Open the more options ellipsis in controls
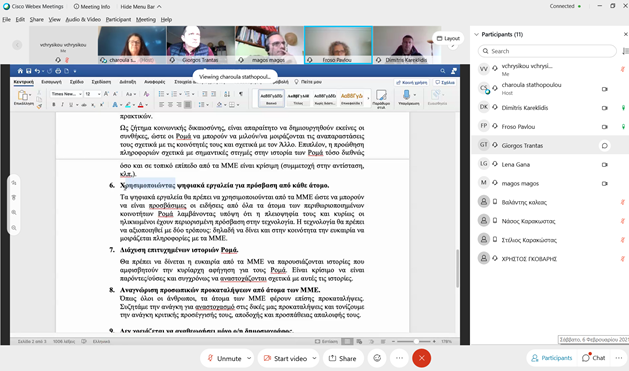Viewport: 629px width, 371px height. [399, 358]
